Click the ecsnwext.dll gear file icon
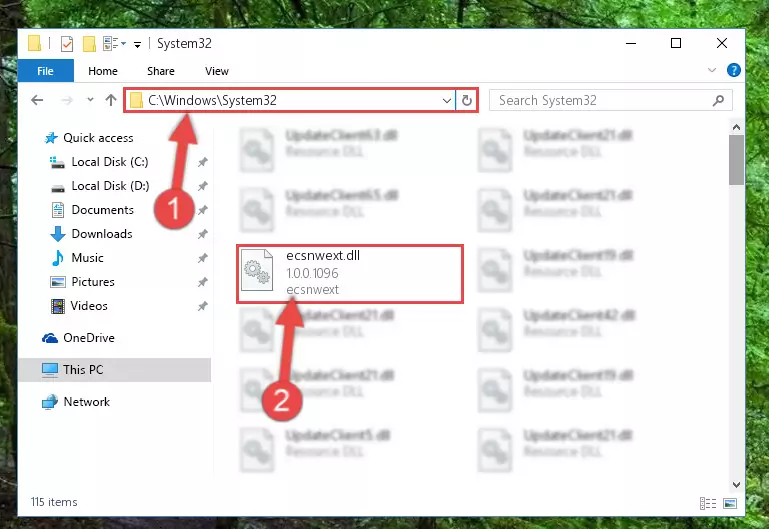The width and height of the screenshot is (769, 529). (258, 270)
